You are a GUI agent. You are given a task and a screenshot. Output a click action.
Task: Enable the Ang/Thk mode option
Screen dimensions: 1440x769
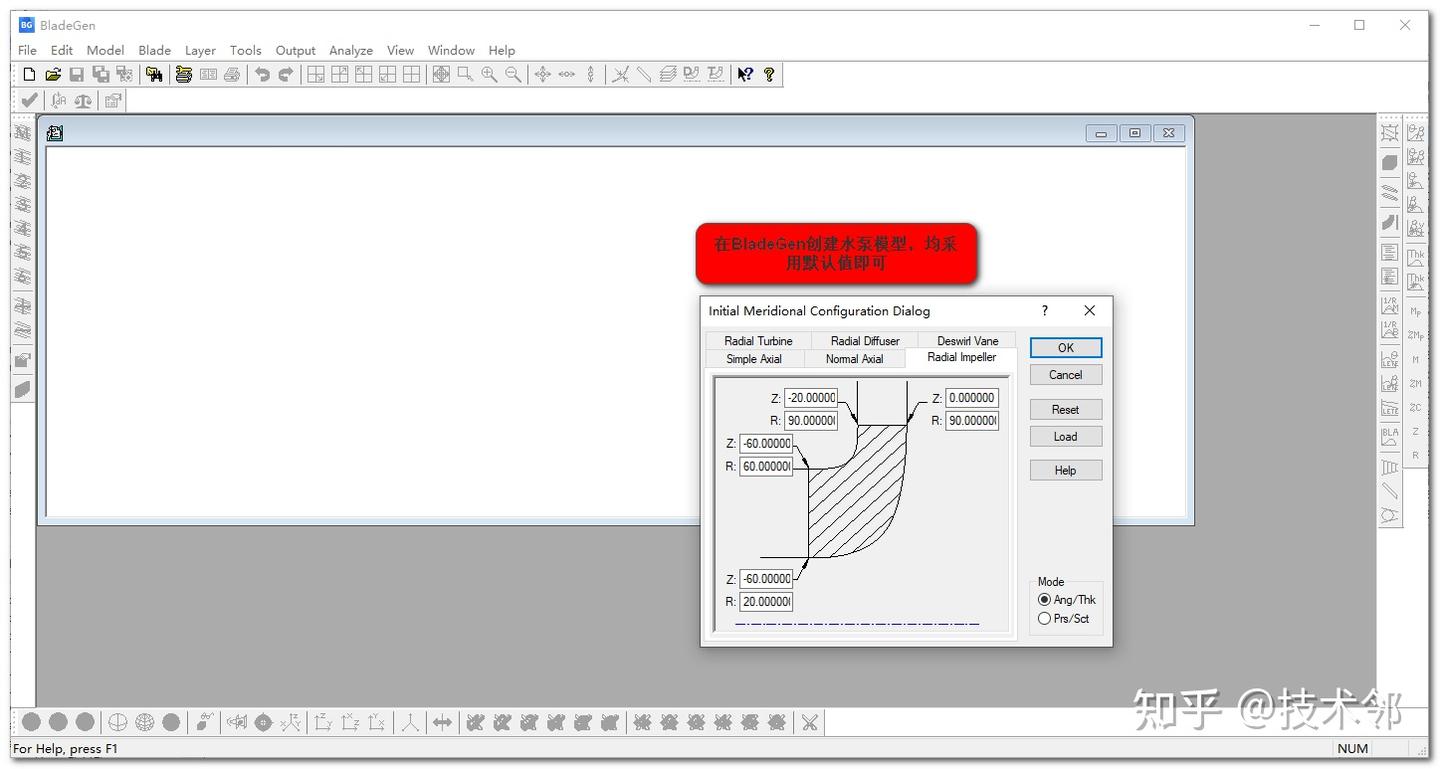click(1044, 600)
